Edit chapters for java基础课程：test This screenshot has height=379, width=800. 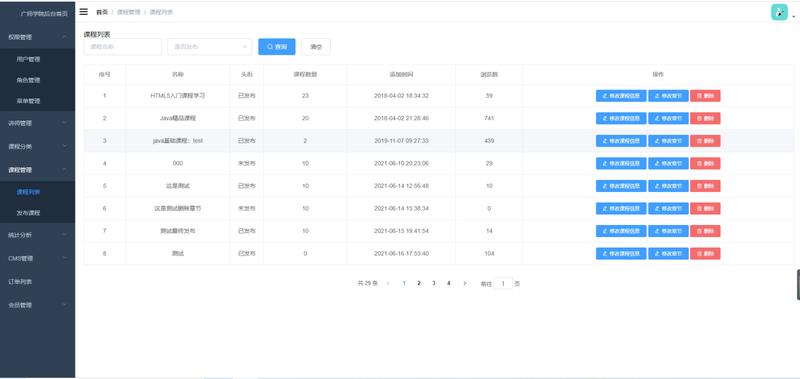coord(668,141)
